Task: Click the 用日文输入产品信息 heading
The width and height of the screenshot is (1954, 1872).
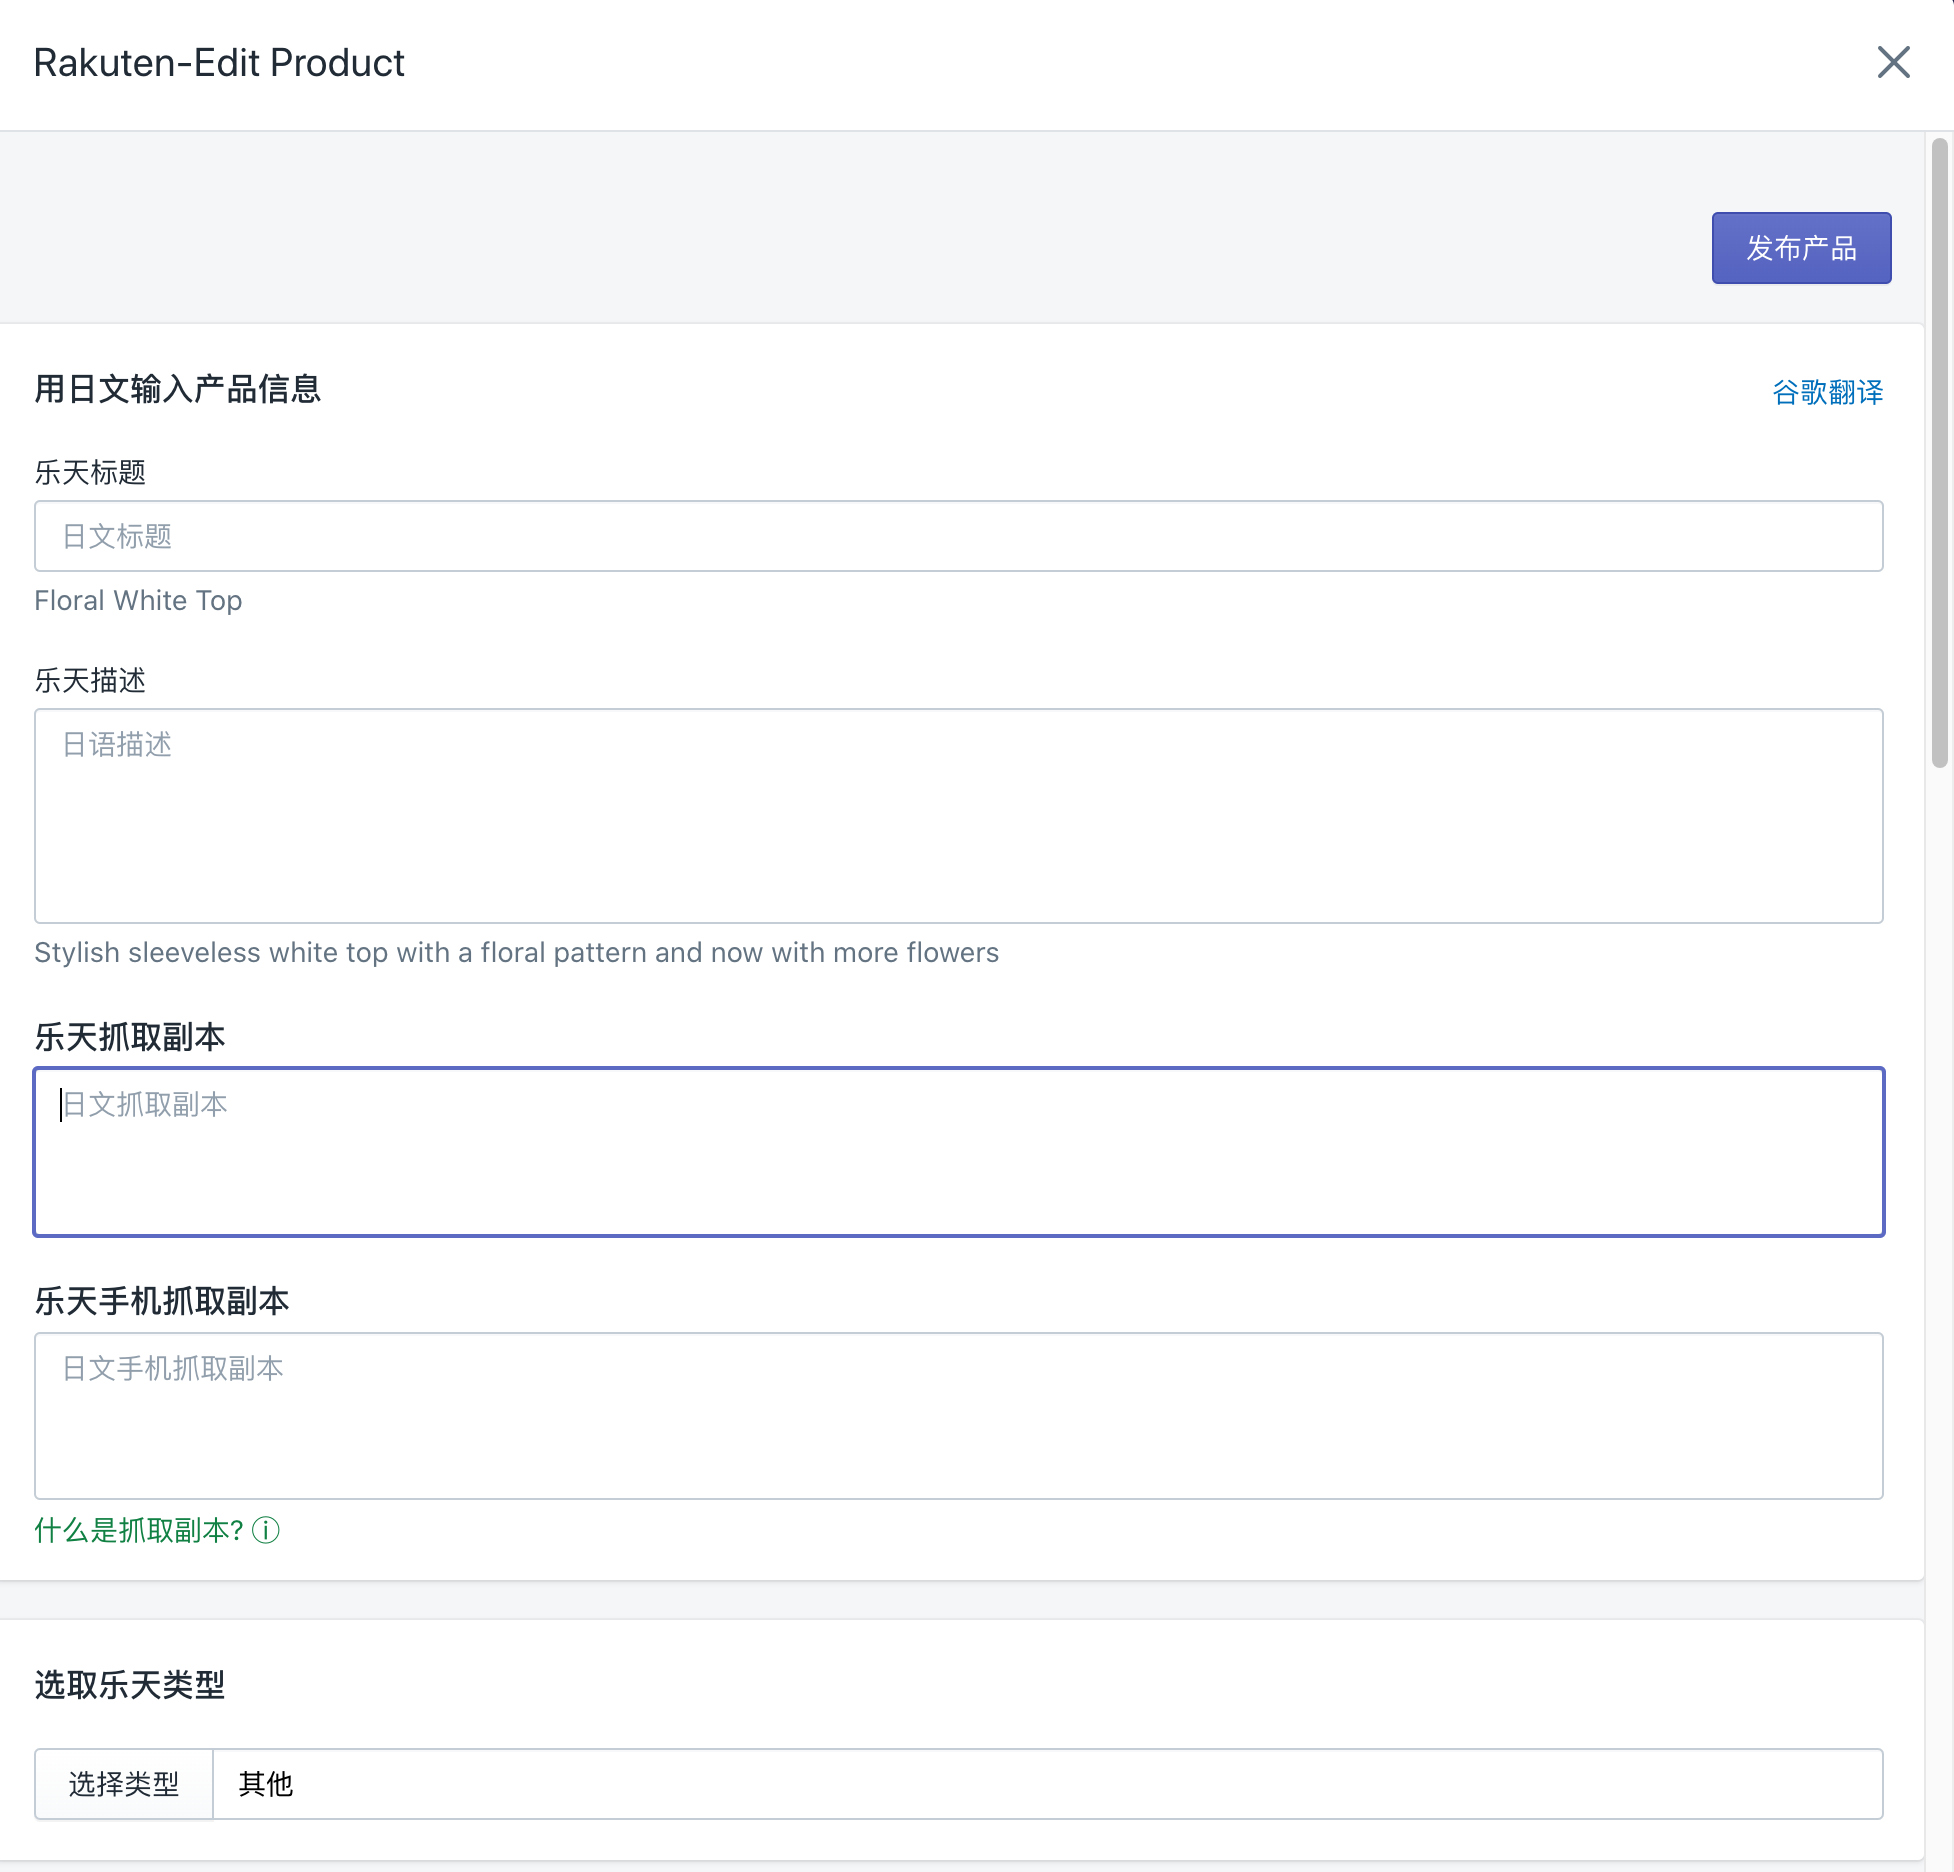Action: pos(177,389)
